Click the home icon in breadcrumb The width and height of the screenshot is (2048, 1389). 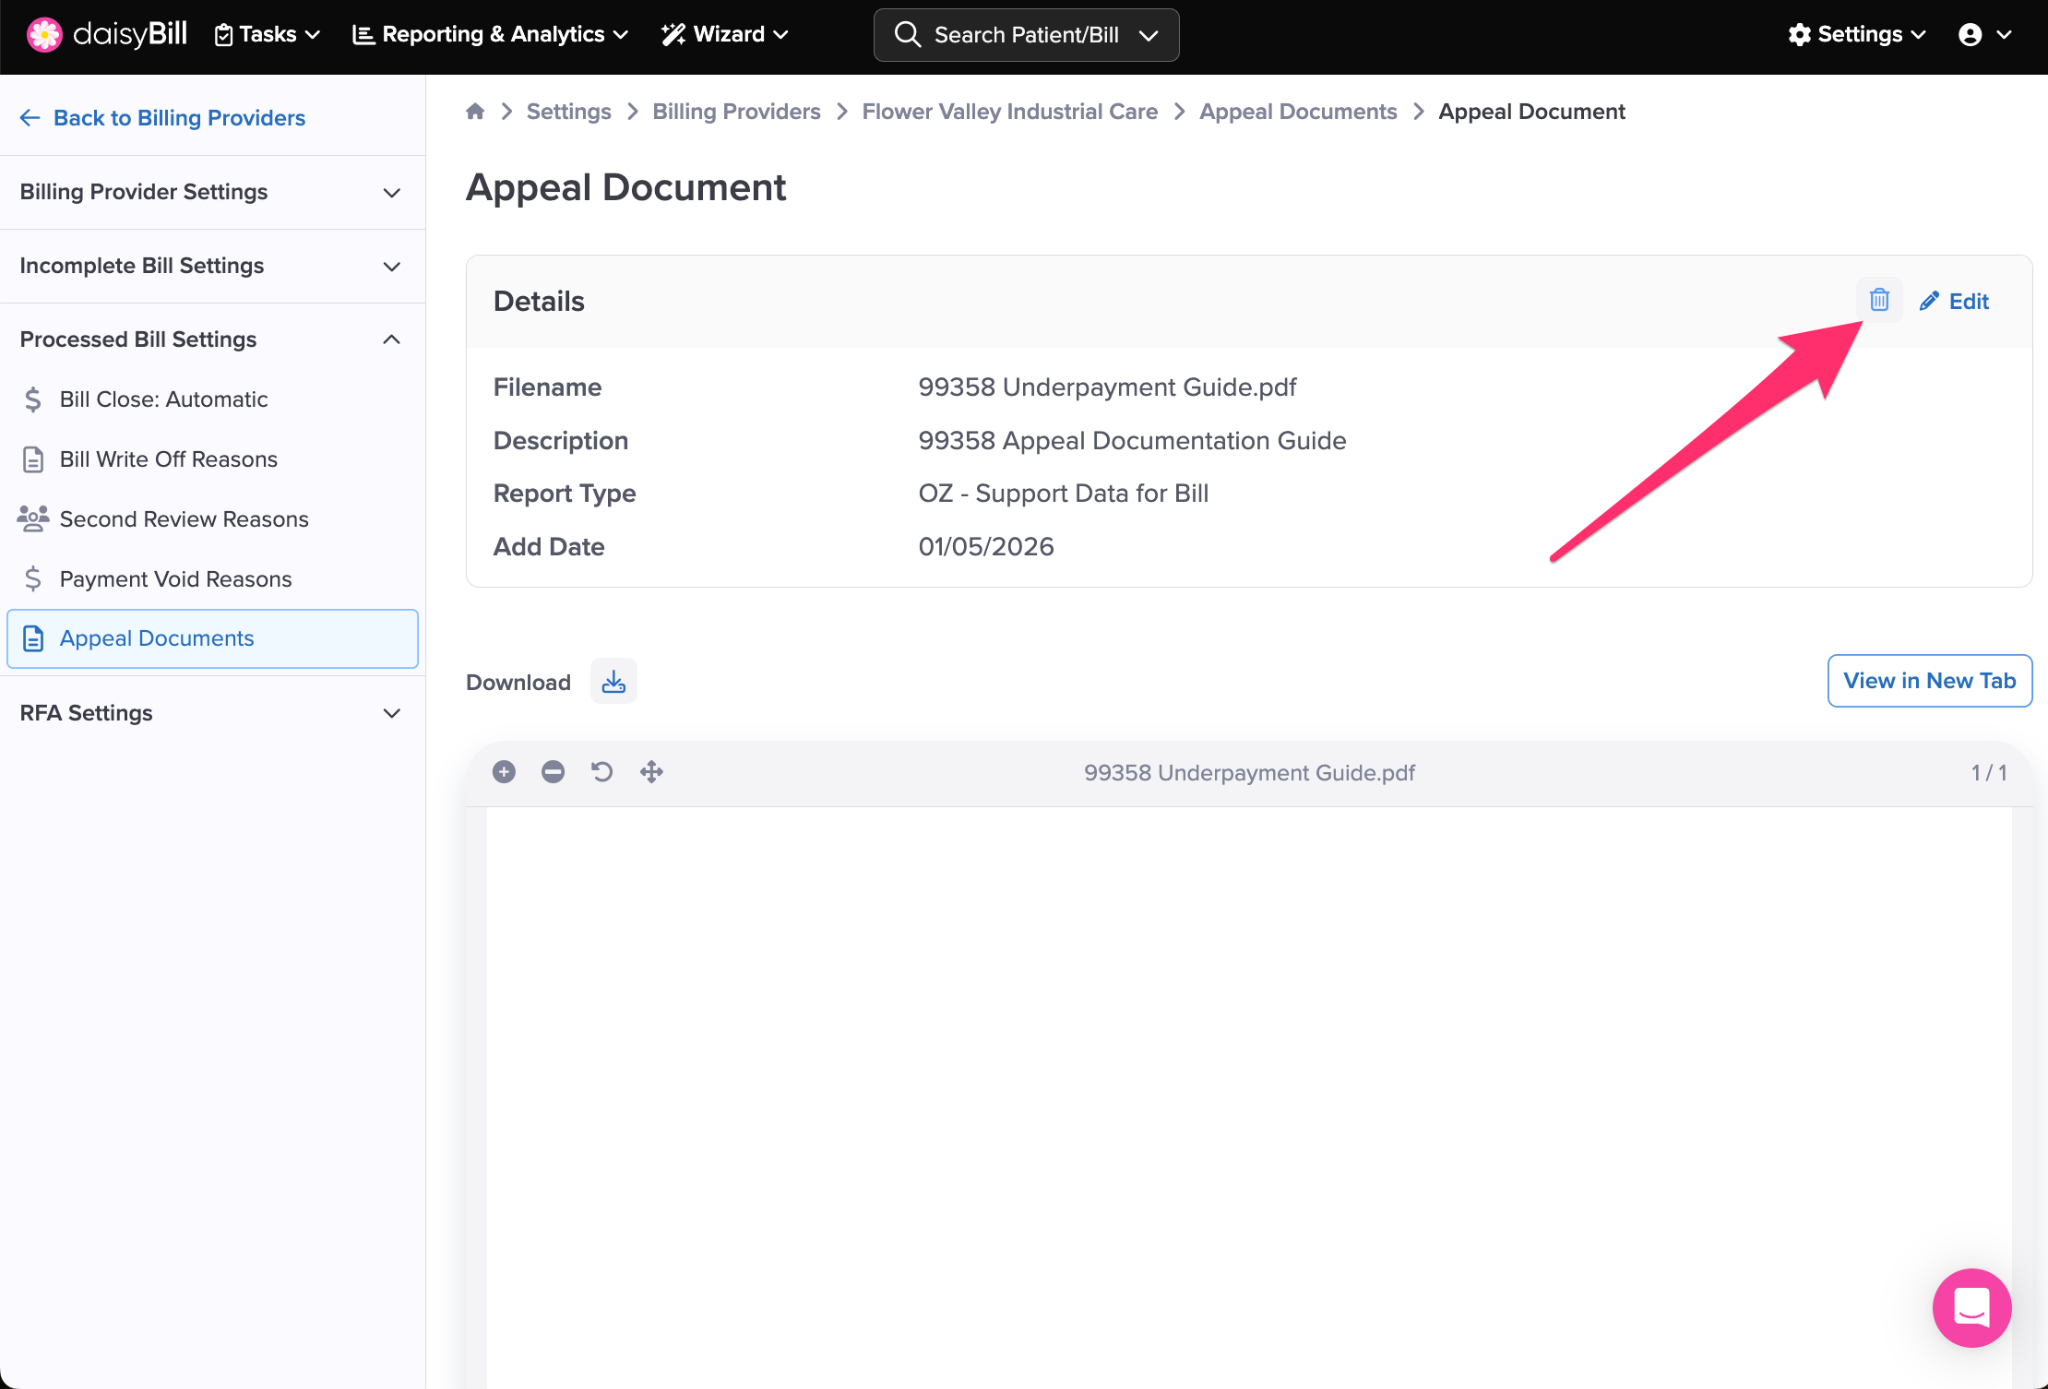[x=475, y=112]
